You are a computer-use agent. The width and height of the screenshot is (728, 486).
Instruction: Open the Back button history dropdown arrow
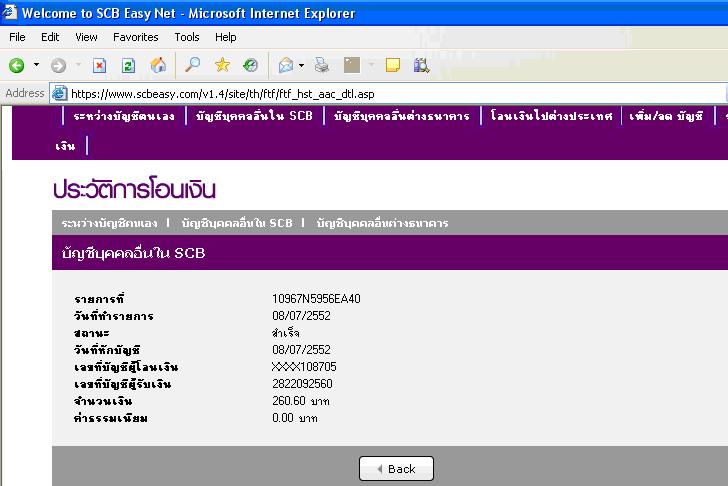pos(36,65)
